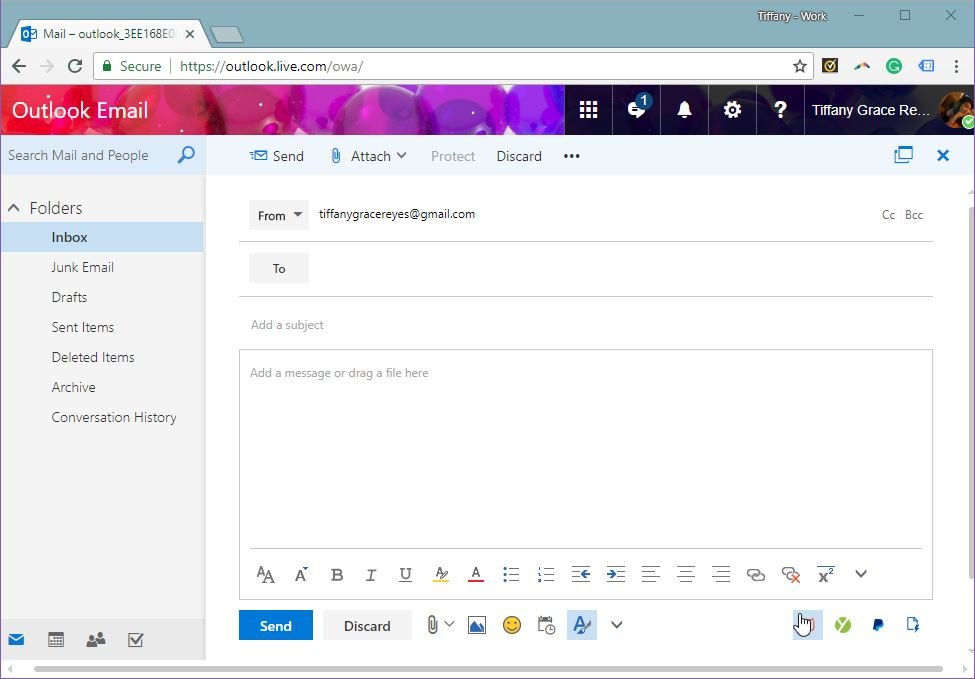Viewport: 975px width, 679px height.
Task: Click the blue Send button
Action: (x=275, y=626)
